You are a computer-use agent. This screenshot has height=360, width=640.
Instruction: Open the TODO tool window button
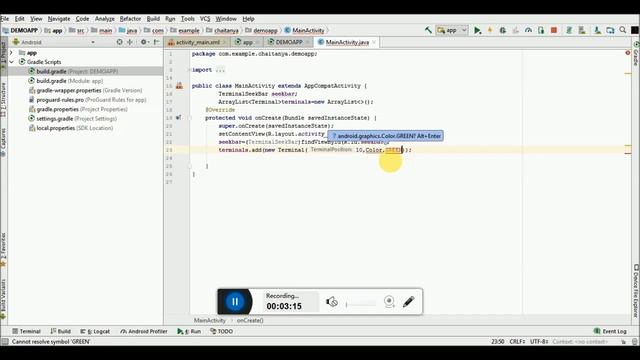coord(222,331)
